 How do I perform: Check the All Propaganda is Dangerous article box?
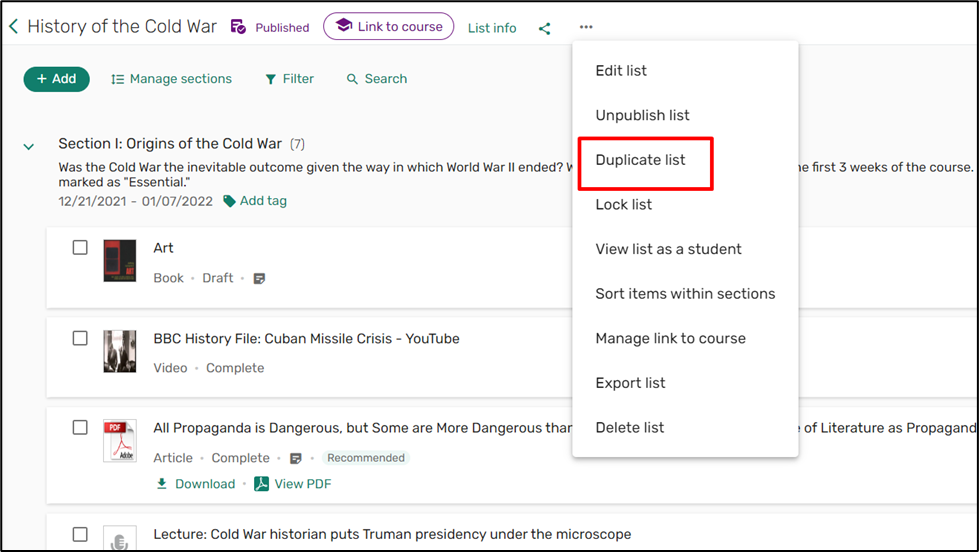[x=80, y=427]
